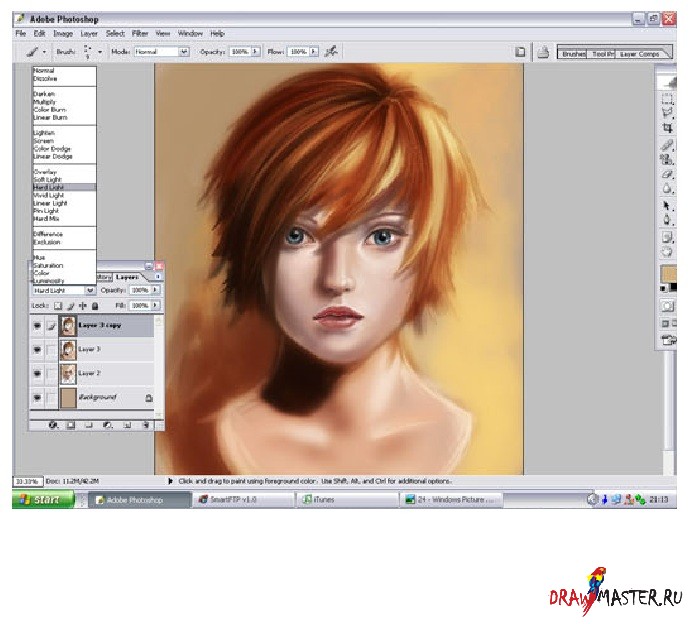The image size is (690, 624).
Task: Select the Healing Brush tool
Action: coord(667,145)
